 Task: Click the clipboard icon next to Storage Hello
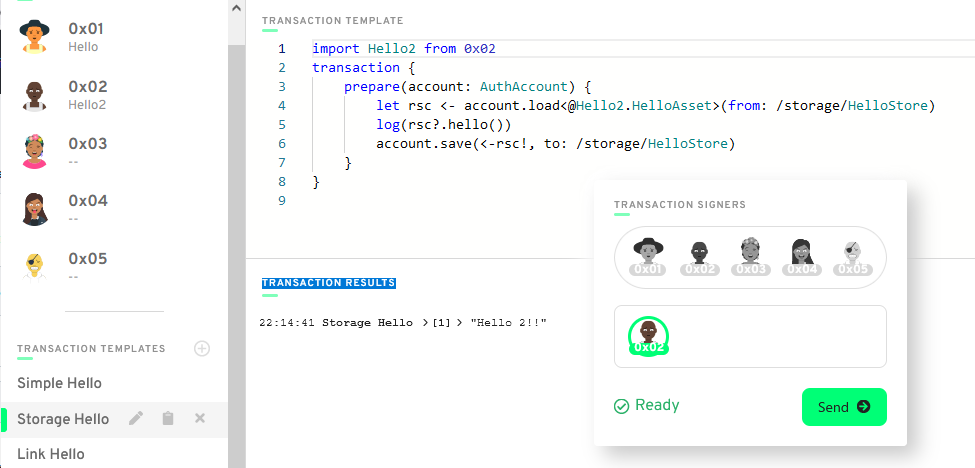point(168,419)
